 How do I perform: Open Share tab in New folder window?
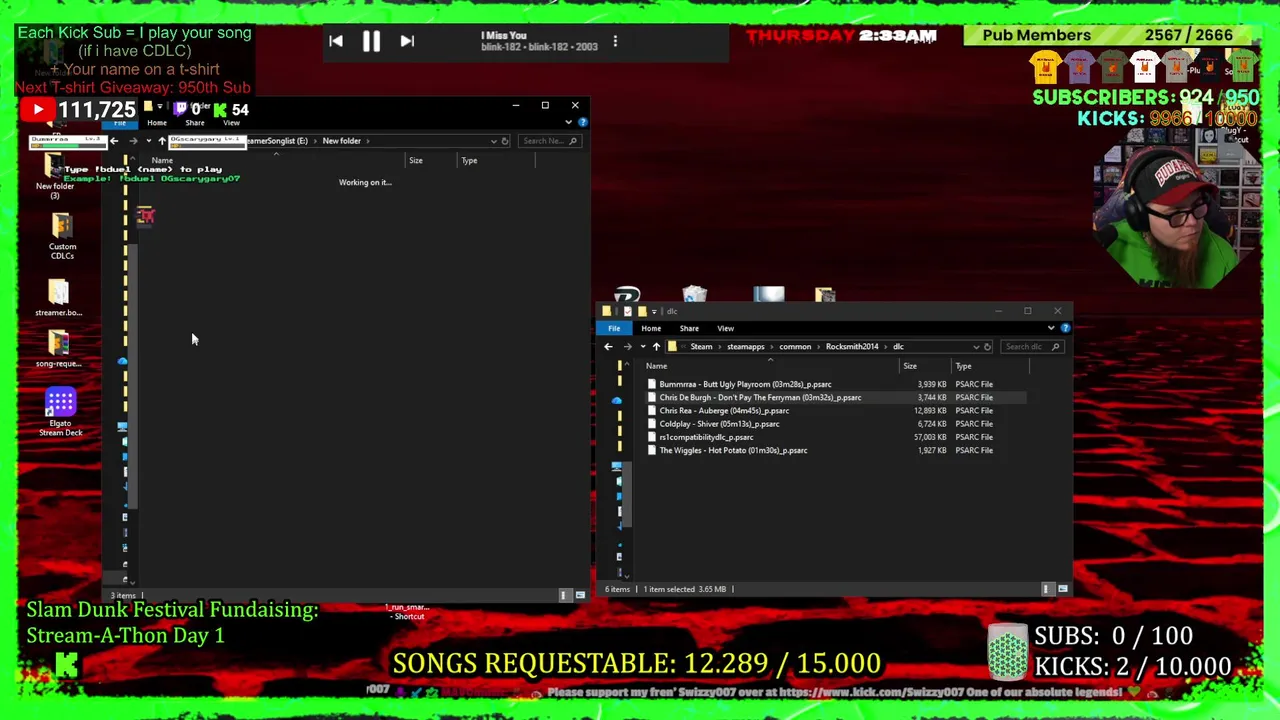pos(195,123)
